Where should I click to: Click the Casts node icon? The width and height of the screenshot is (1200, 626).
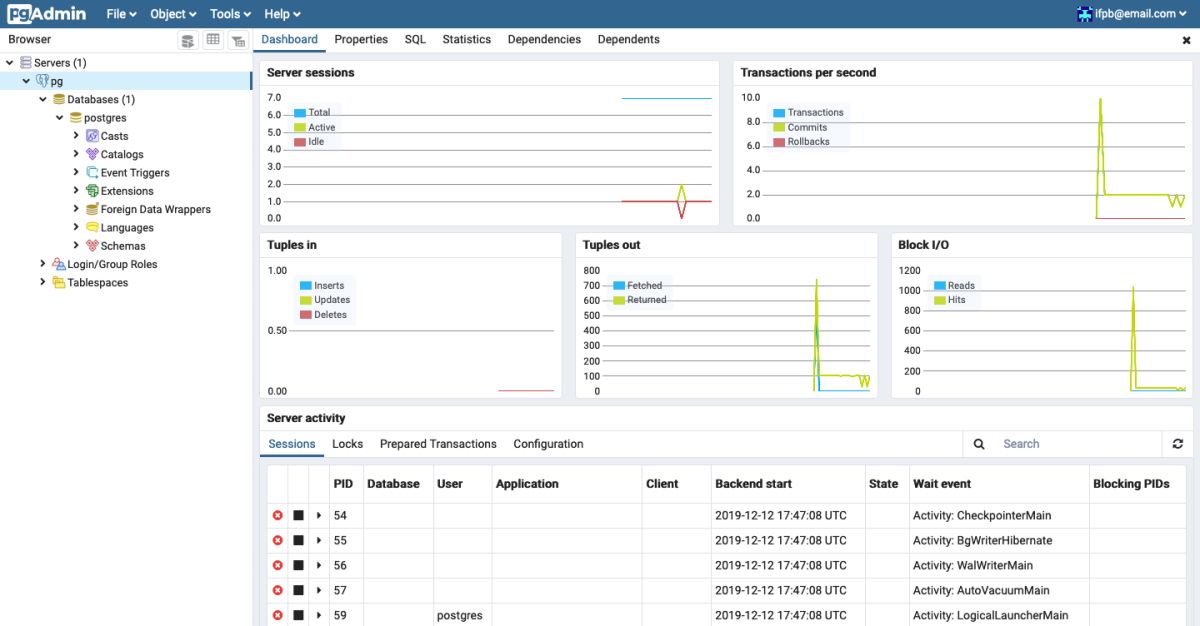click(x=92, y=136)
